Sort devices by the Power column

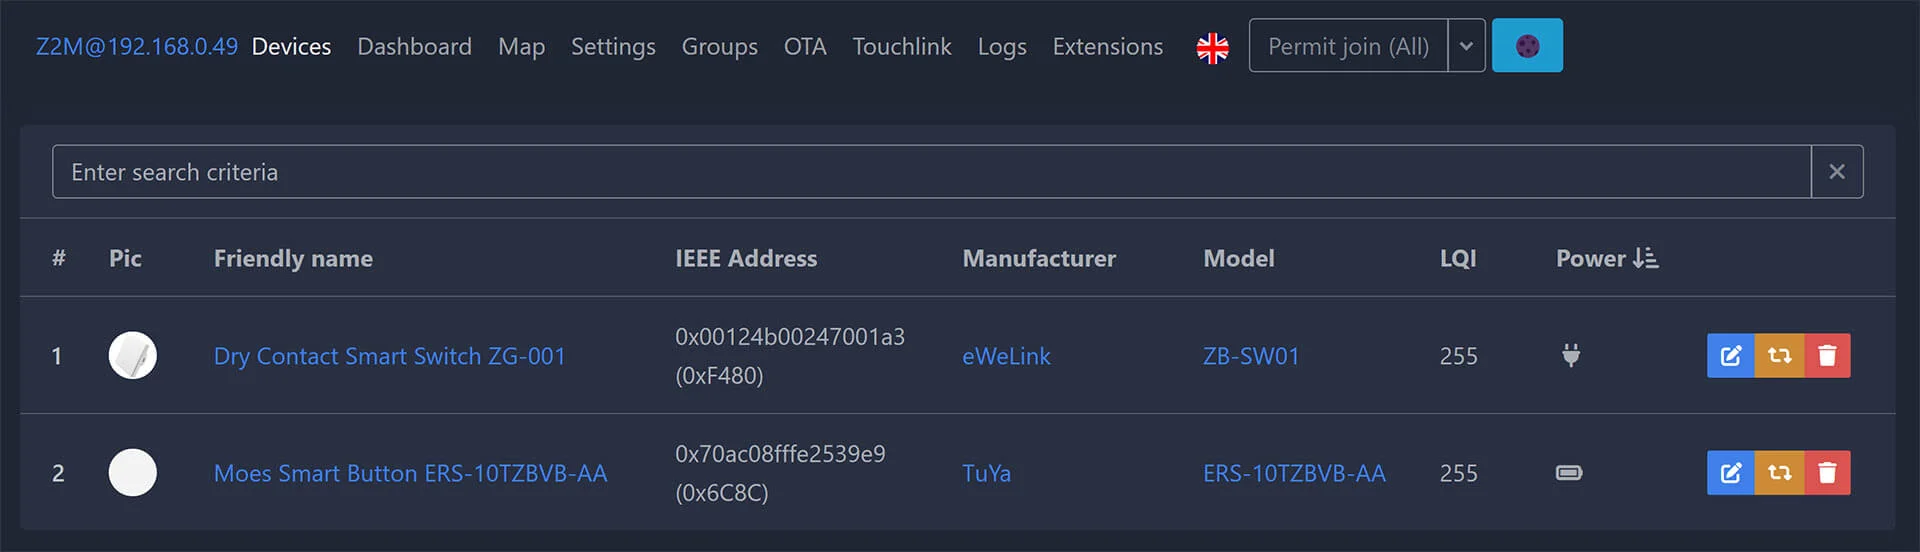1606,259
